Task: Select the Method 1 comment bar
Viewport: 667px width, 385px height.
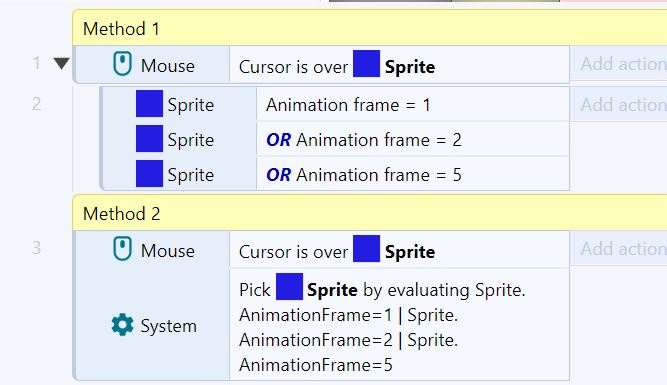Action: pos(370,28)
